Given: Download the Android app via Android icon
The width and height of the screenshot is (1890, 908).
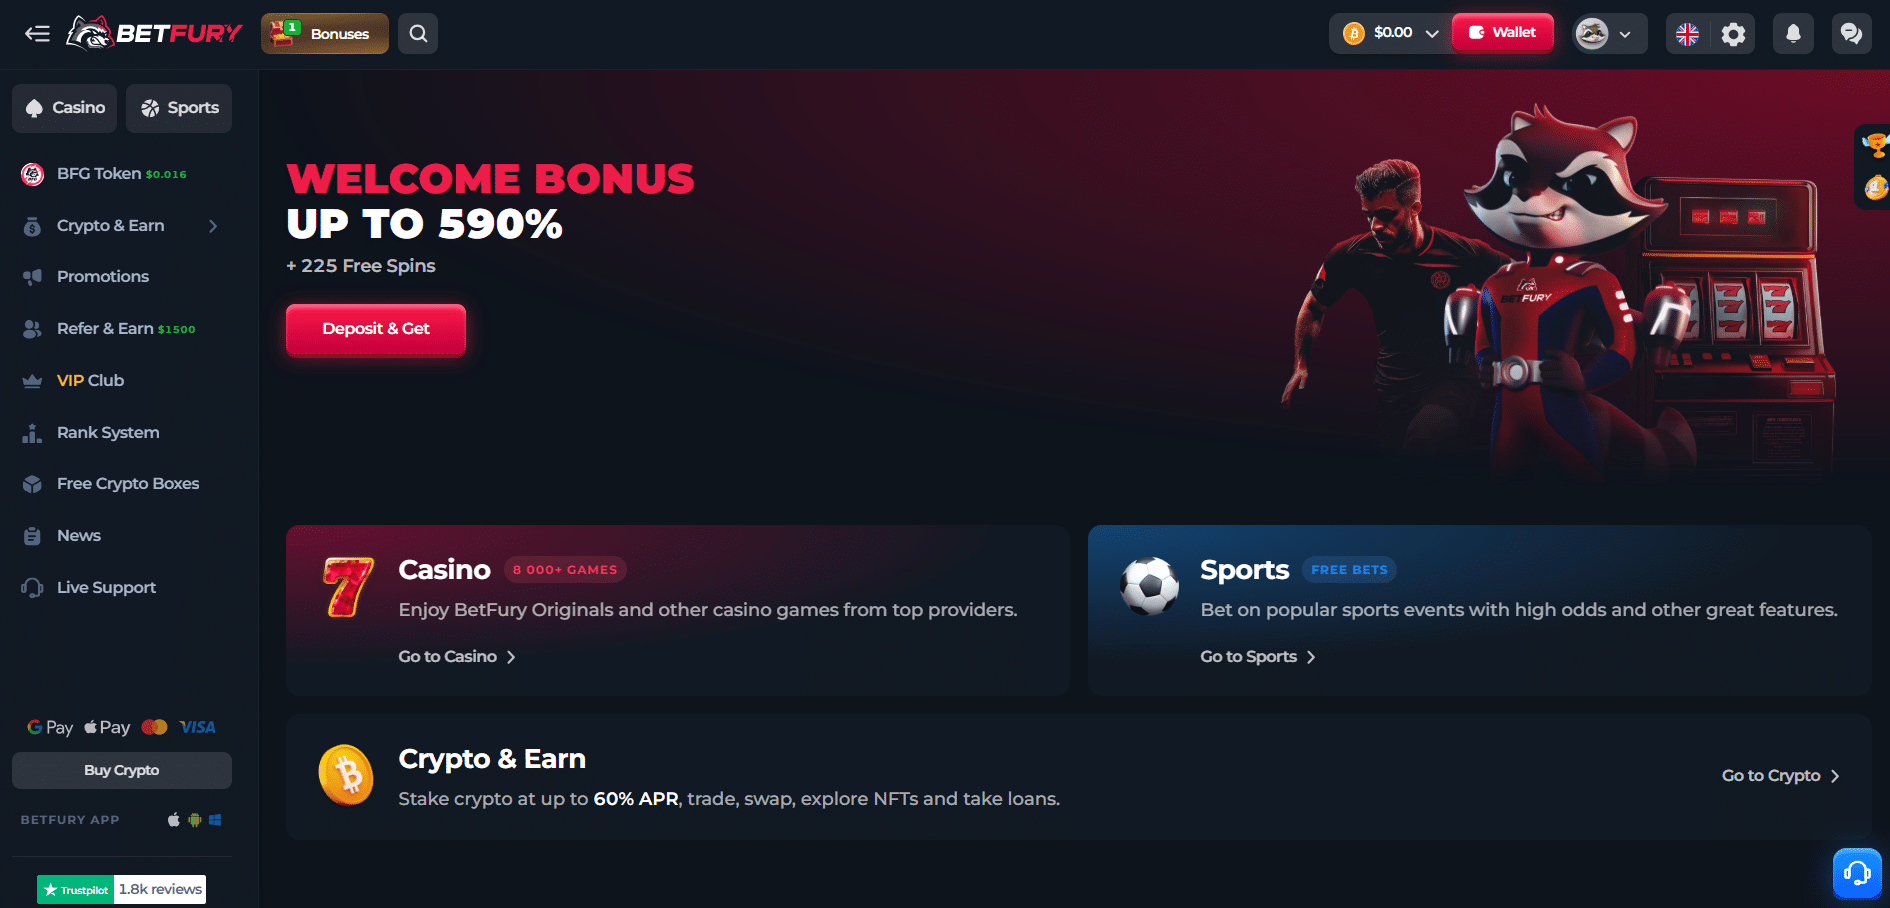Looking at the screenshot, I should [x=195, y=820].
